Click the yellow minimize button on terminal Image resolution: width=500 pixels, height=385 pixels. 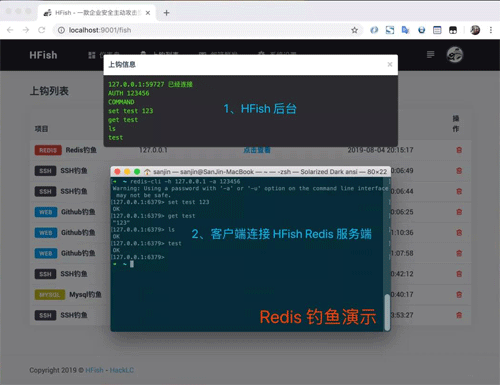click(x=127, y=172)
